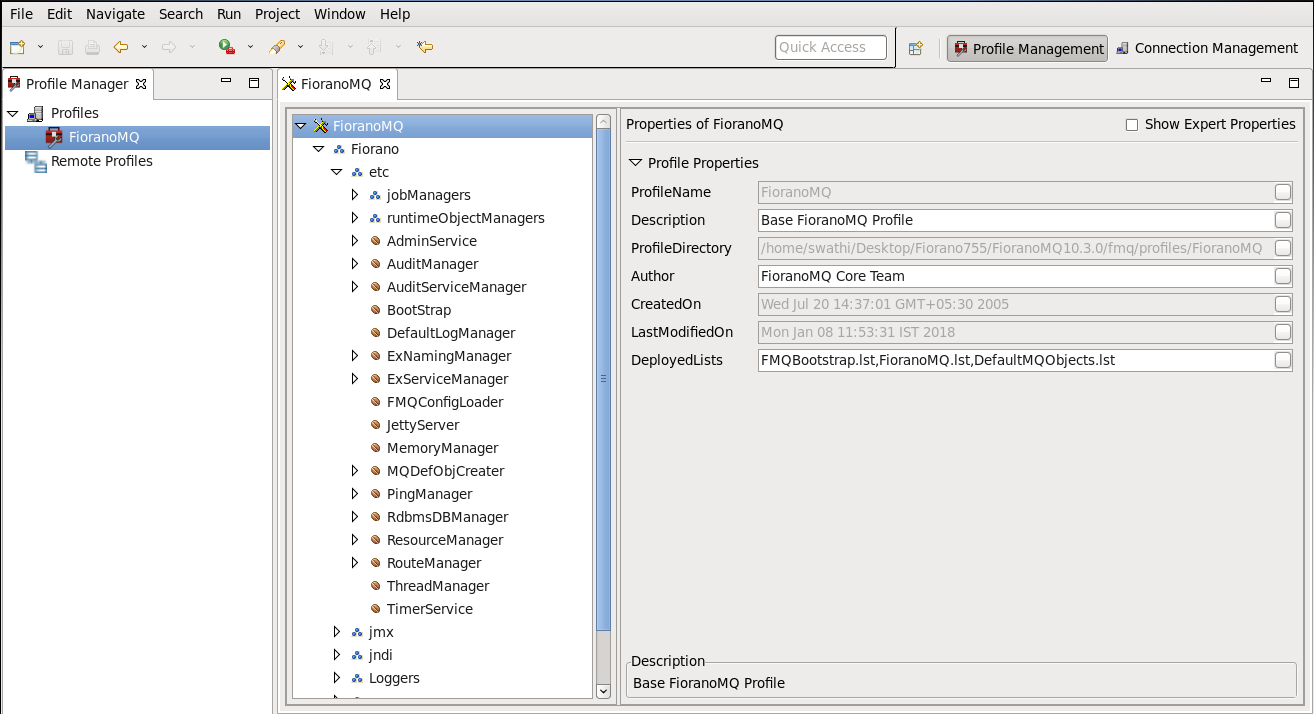Open the Project menu

click(277, 14)
